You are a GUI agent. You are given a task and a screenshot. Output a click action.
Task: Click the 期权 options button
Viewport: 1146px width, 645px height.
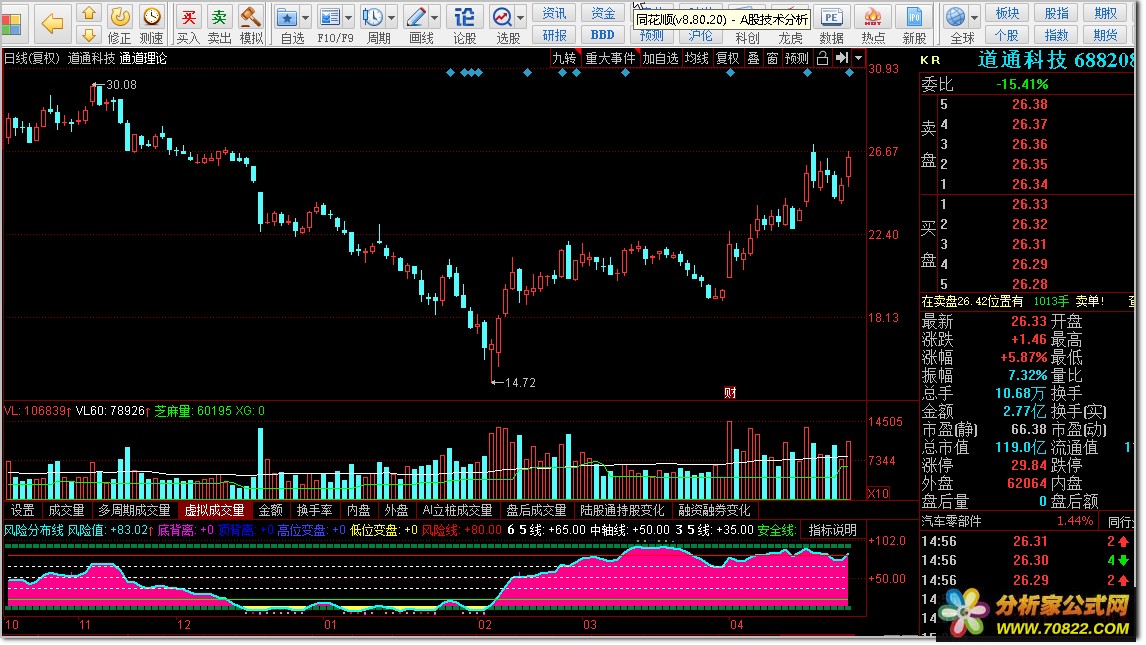[x=1105, y=13]
